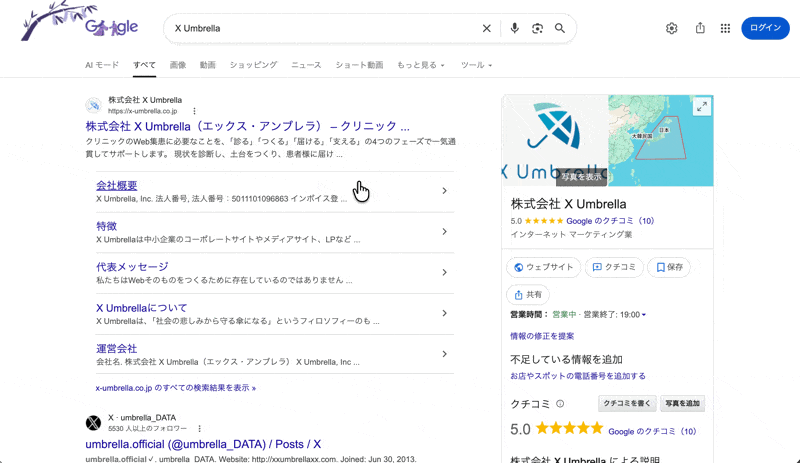
Task: Click the X Umbrella logo photo
Action: click(555, 140)
